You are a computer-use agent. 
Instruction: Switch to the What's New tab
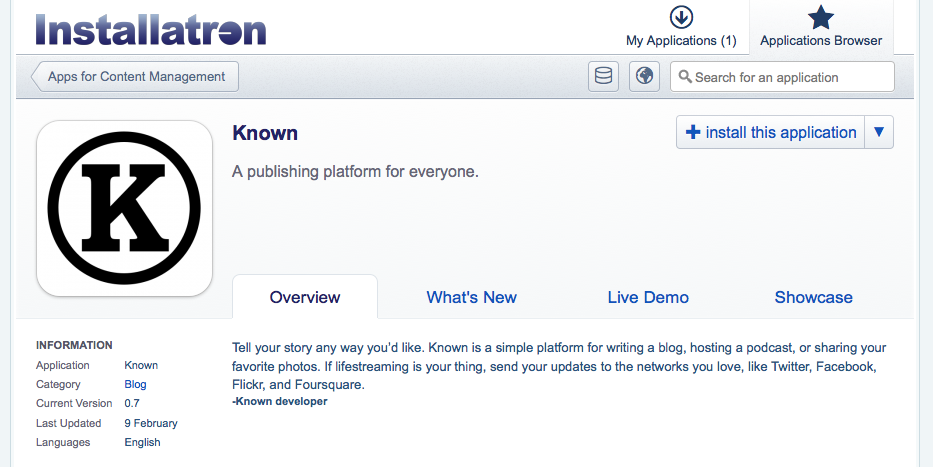point(471,297)
